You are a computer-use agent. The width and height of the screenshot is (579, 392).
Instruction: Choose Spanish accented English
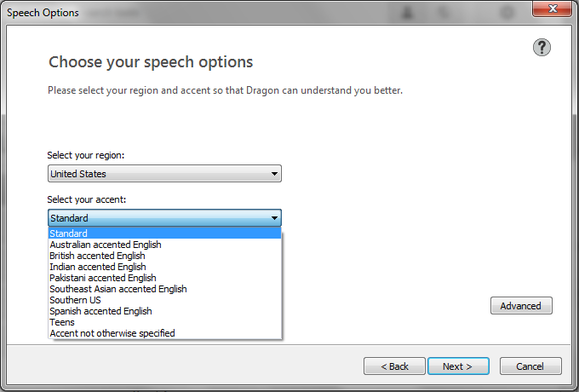click(165, 311)
